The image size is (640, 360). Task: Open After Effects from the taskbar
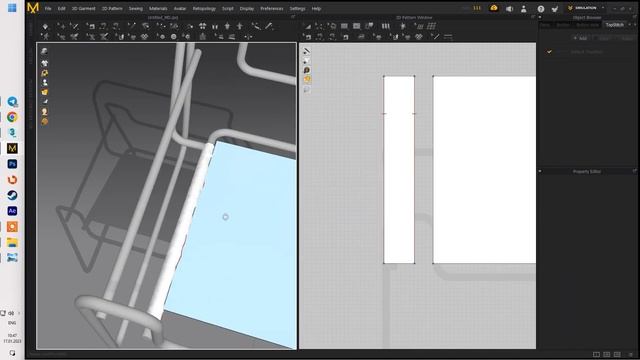pos(12,211)
